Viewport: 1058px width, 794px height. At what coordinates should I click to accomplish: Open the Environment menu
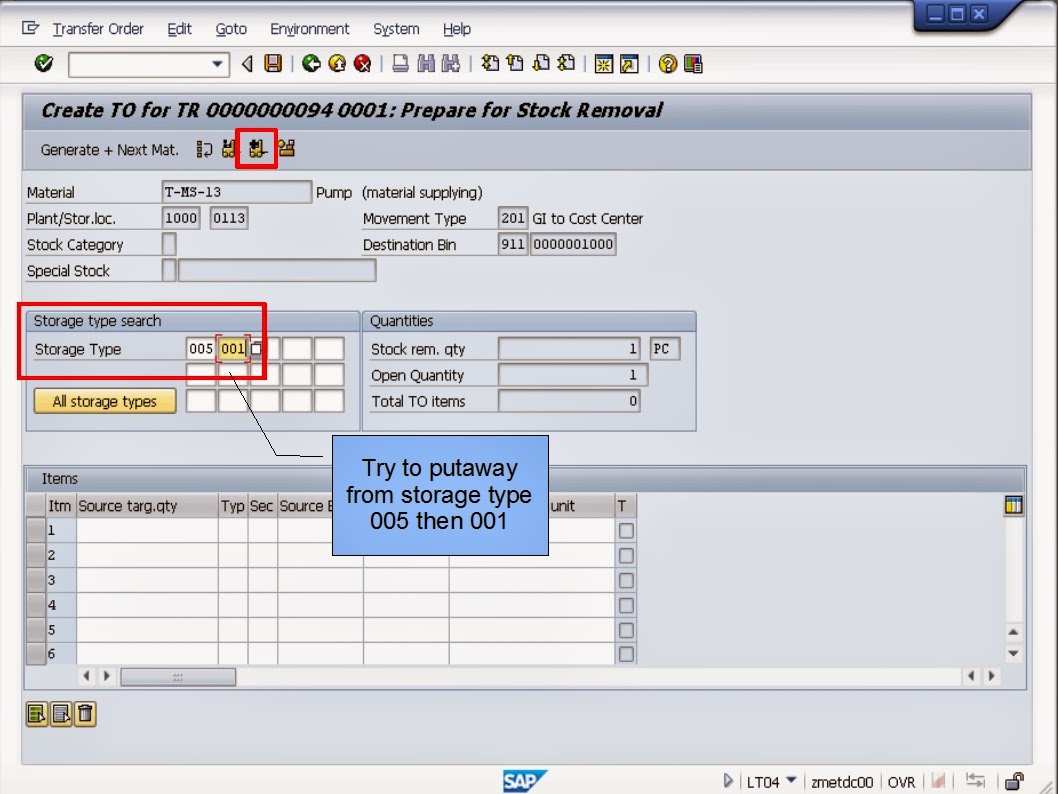tap(310, 29)
